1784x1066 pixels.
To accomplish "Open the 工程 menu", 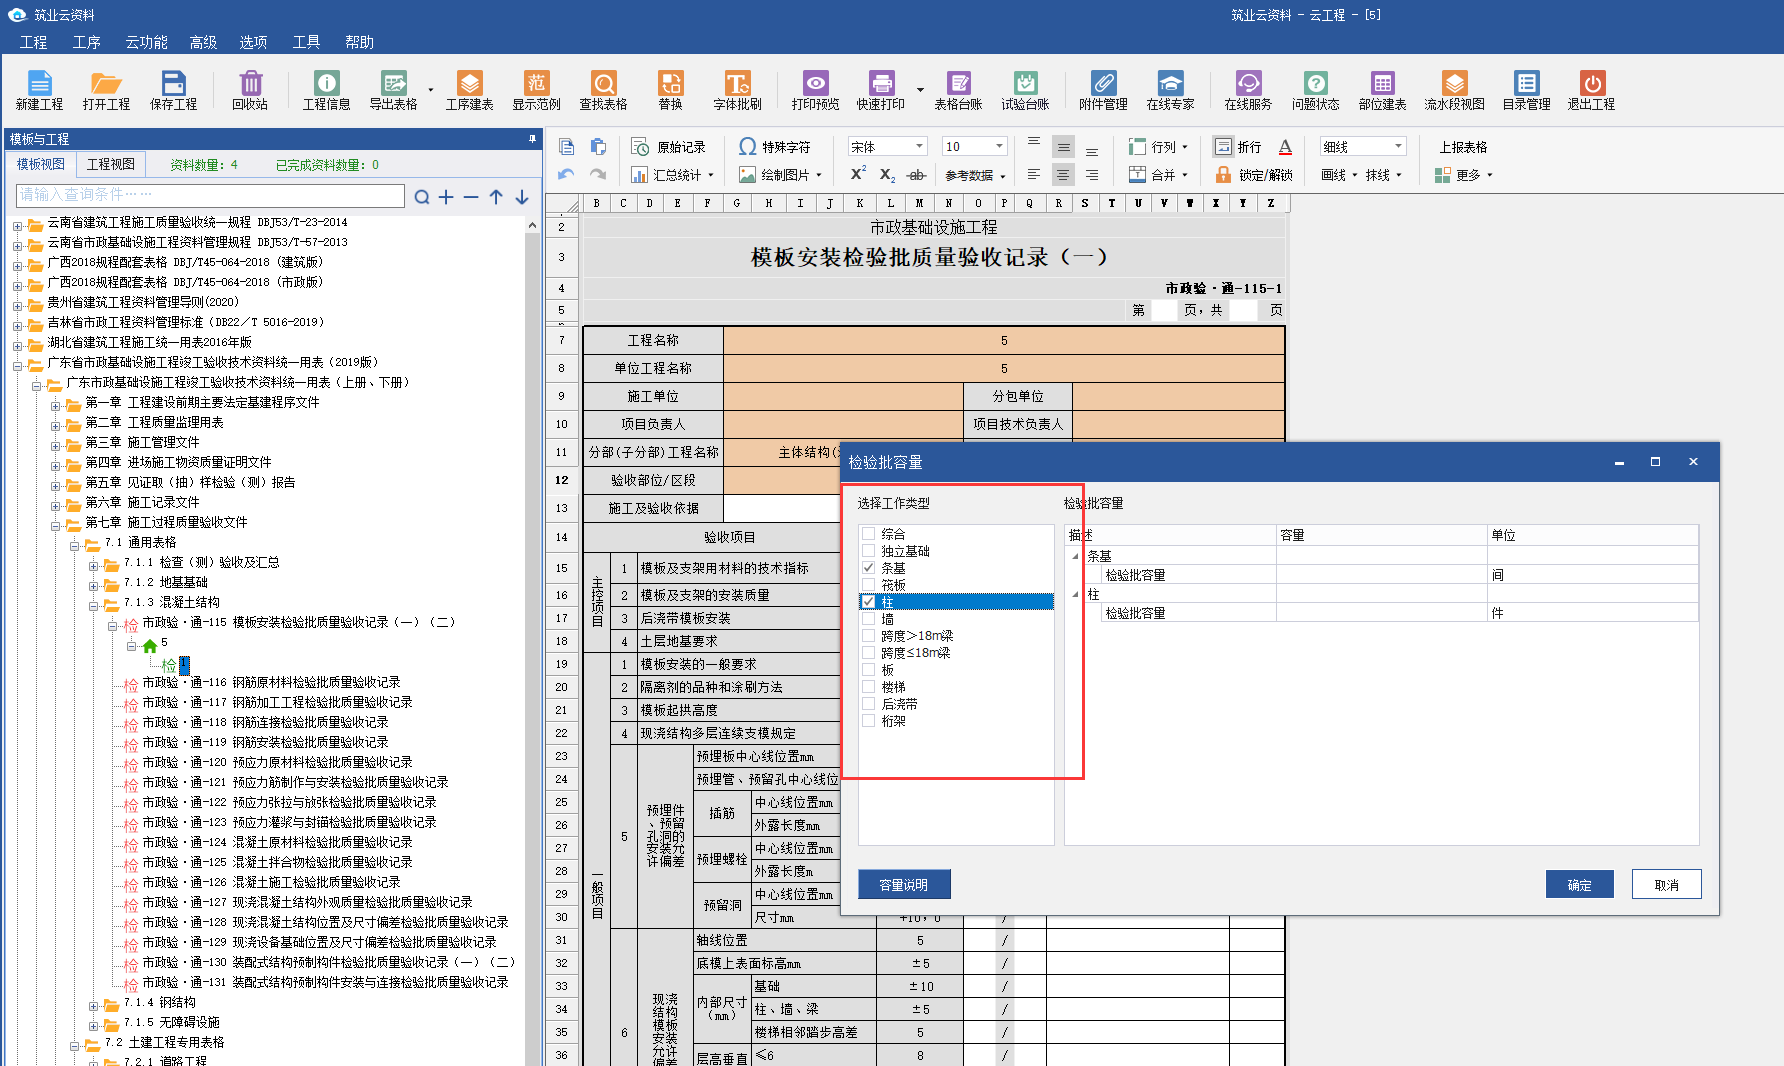I will 33,42.
